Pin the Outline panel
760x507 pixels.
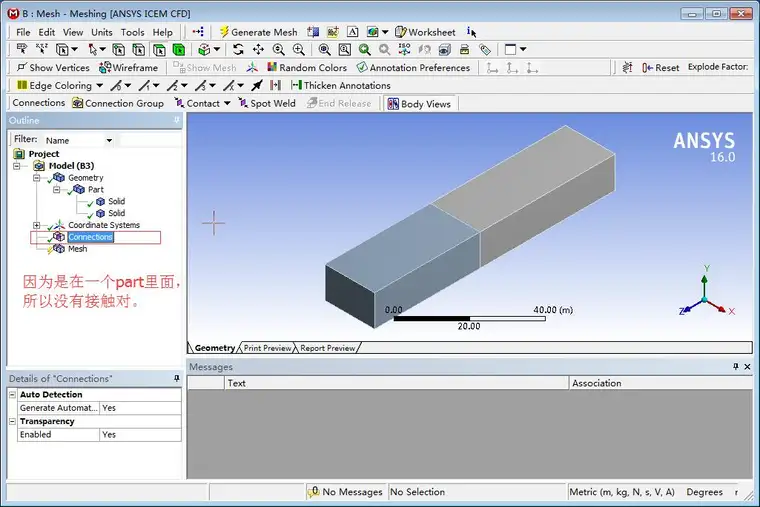click(x=176, y=120)
